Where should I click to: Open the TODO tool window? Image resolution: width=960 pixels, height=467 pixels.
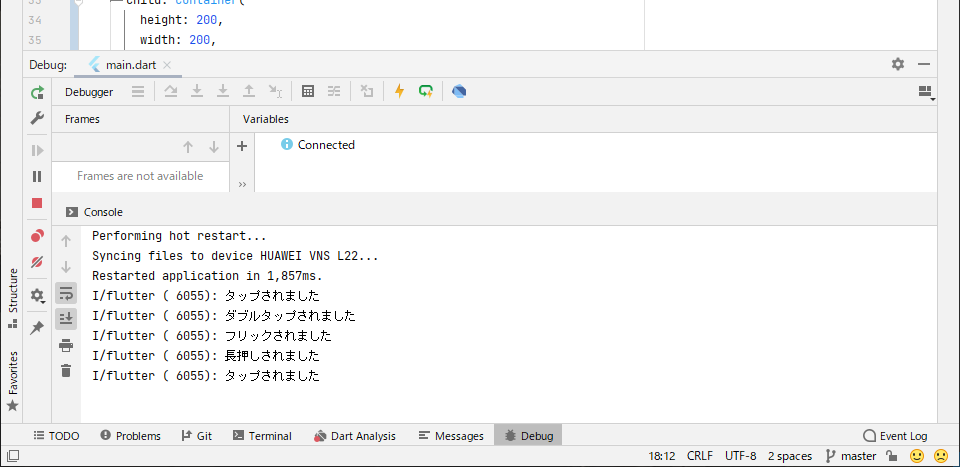pos(56,436)
